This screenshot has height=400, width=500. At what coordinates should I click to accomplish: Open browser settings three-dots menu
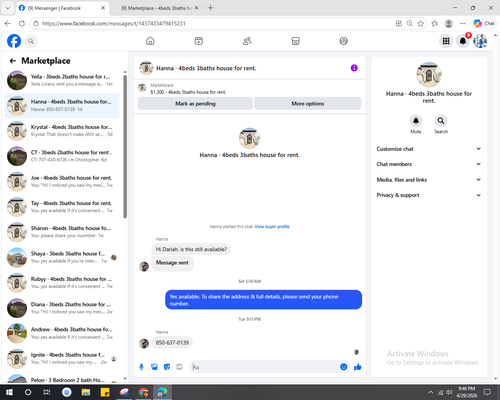click(x=463, y=23)
